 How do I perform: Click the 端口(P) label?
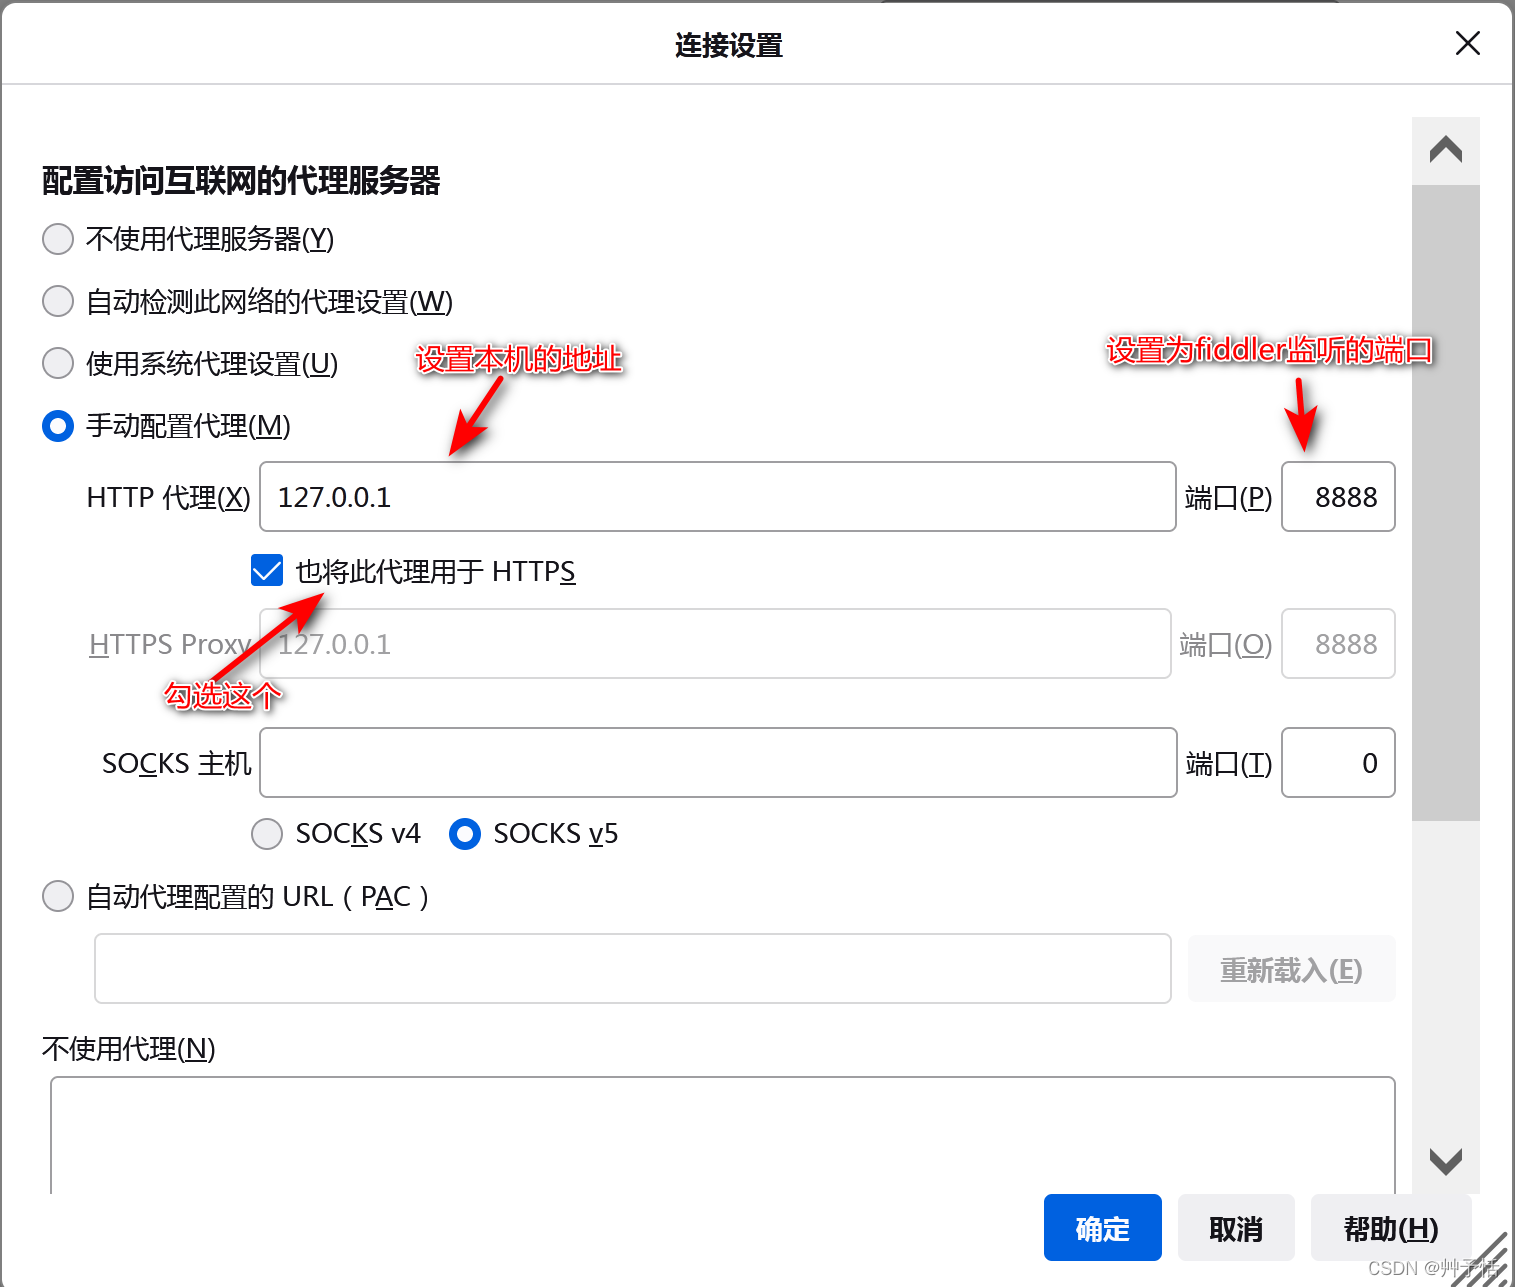pos(1228,497)
